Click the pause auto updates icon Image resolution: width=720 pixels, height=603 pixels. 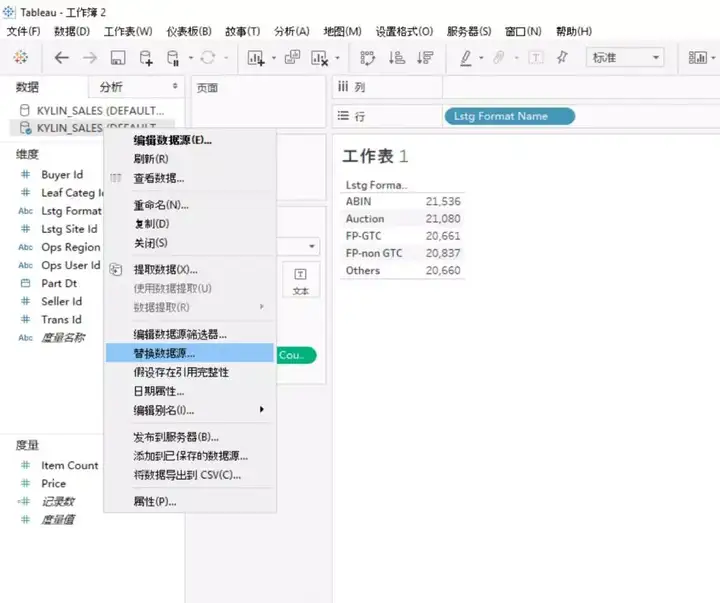pyautogui.click(x=173, y=58)
